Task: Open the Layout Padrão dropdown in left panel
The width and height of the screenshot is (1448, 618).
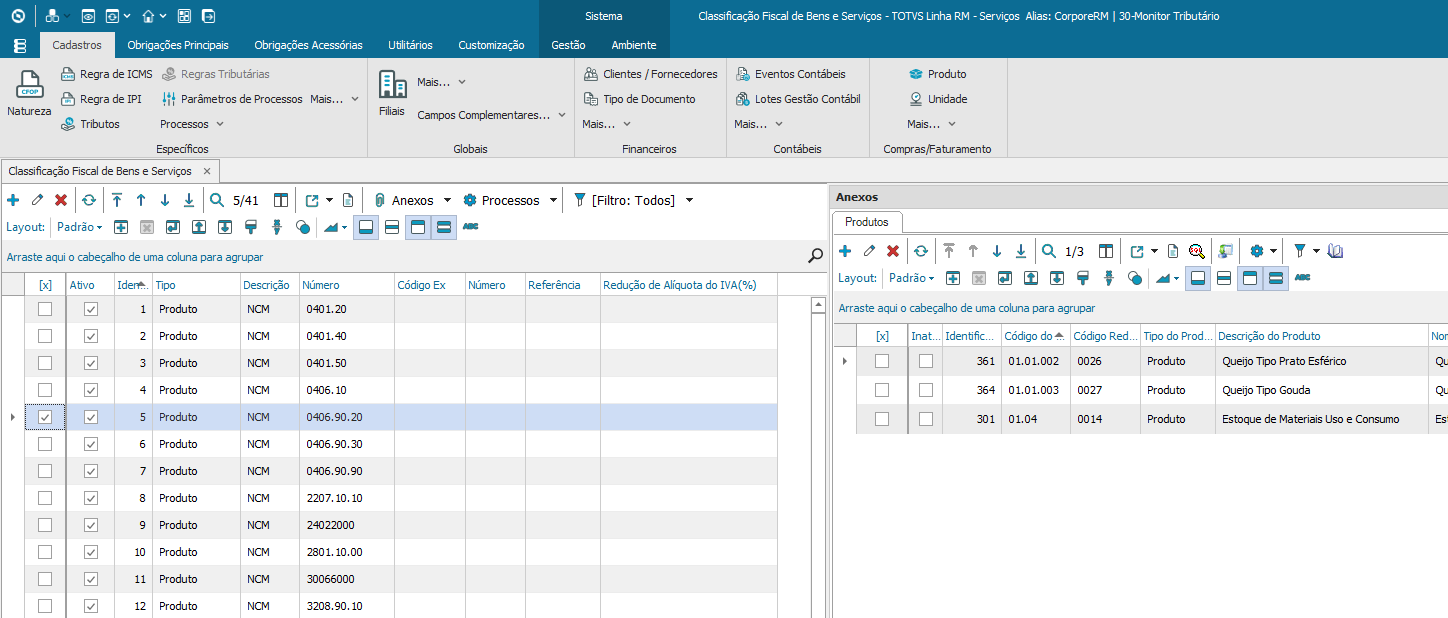Action: 79,227
